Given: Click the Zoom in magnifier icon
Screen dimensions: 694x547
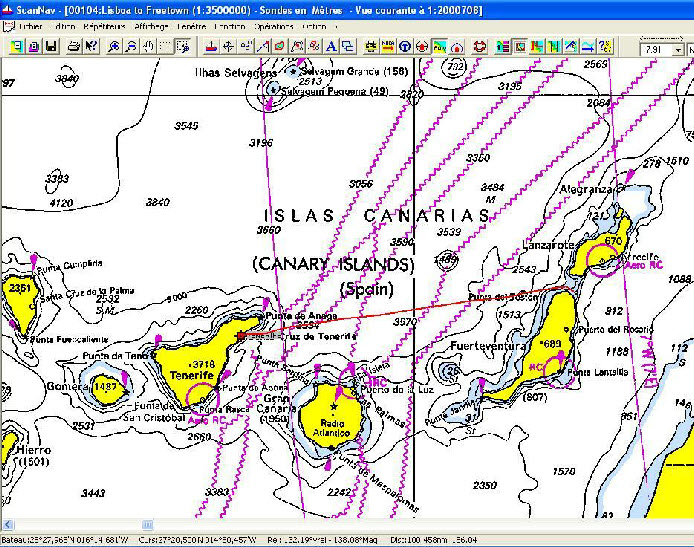Looking at the screenshot, I should 114,46.
